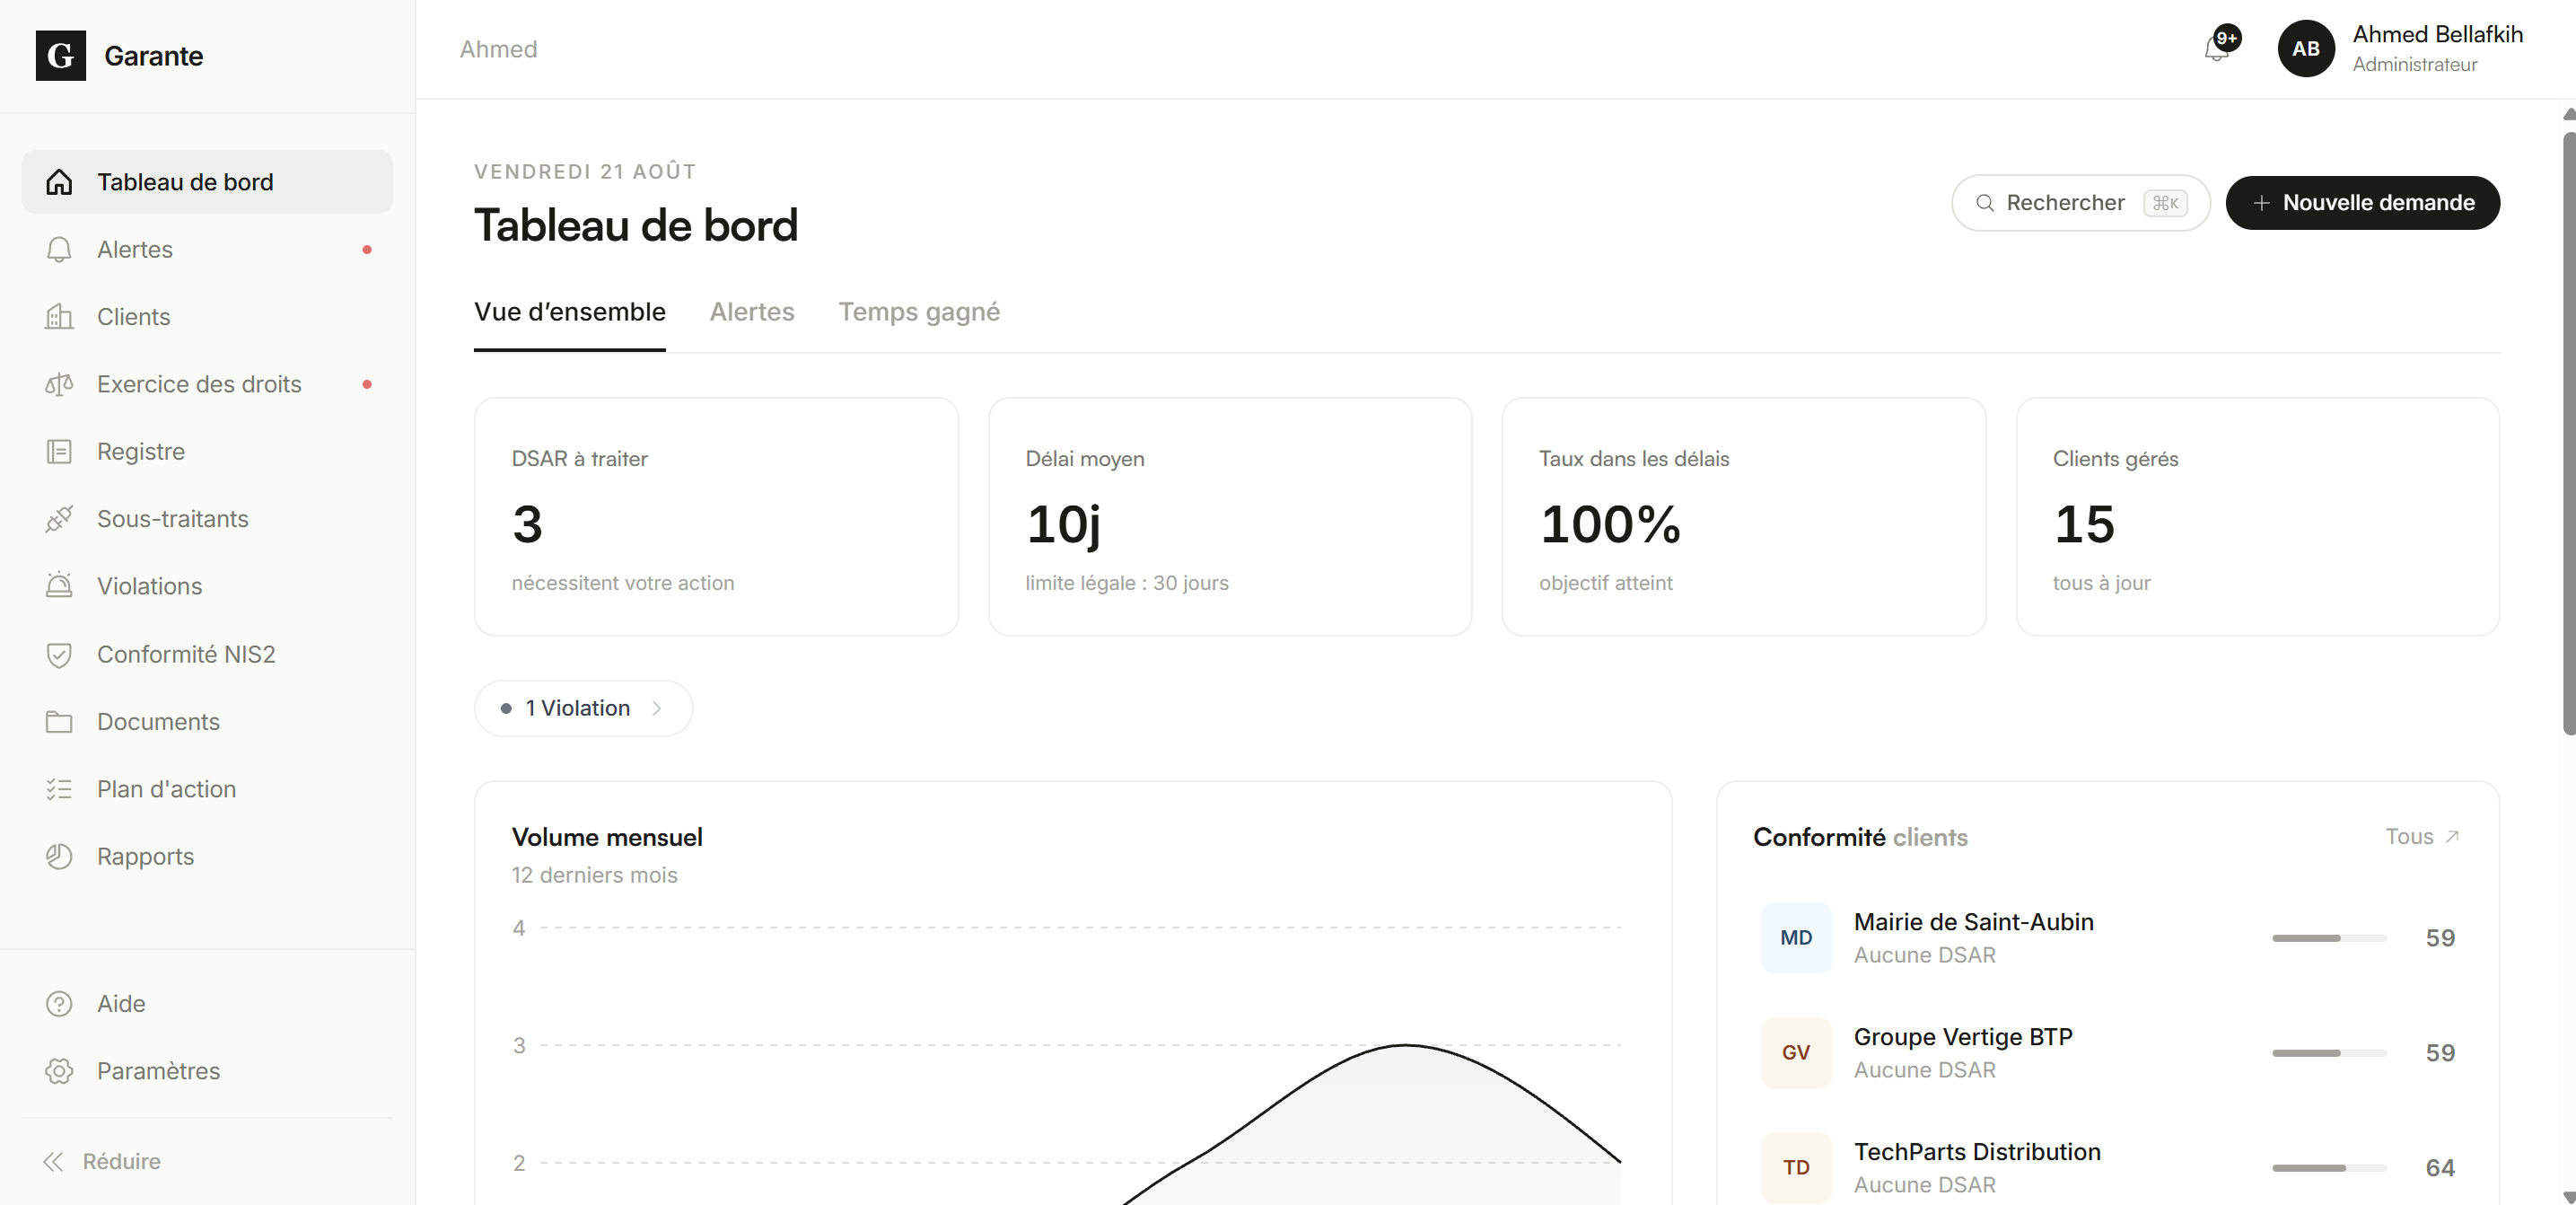Click the Volume mensuel chart title

[x=606, y=837]
